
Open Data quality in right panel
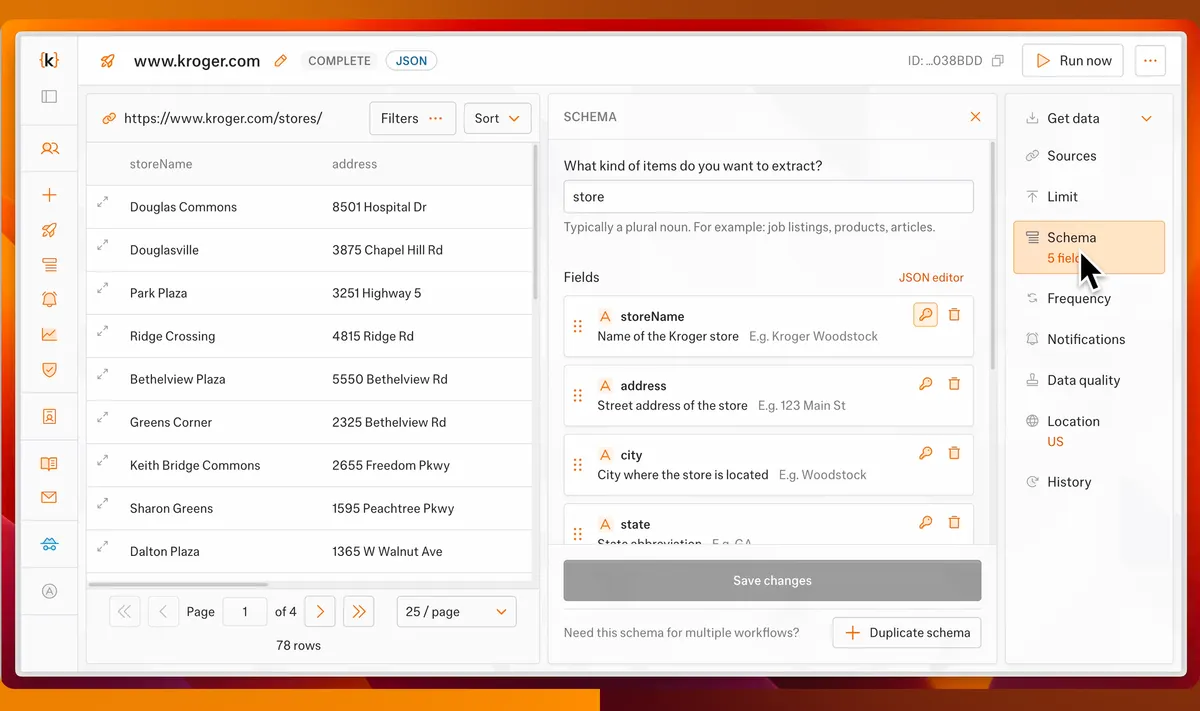click(1083, 380)
